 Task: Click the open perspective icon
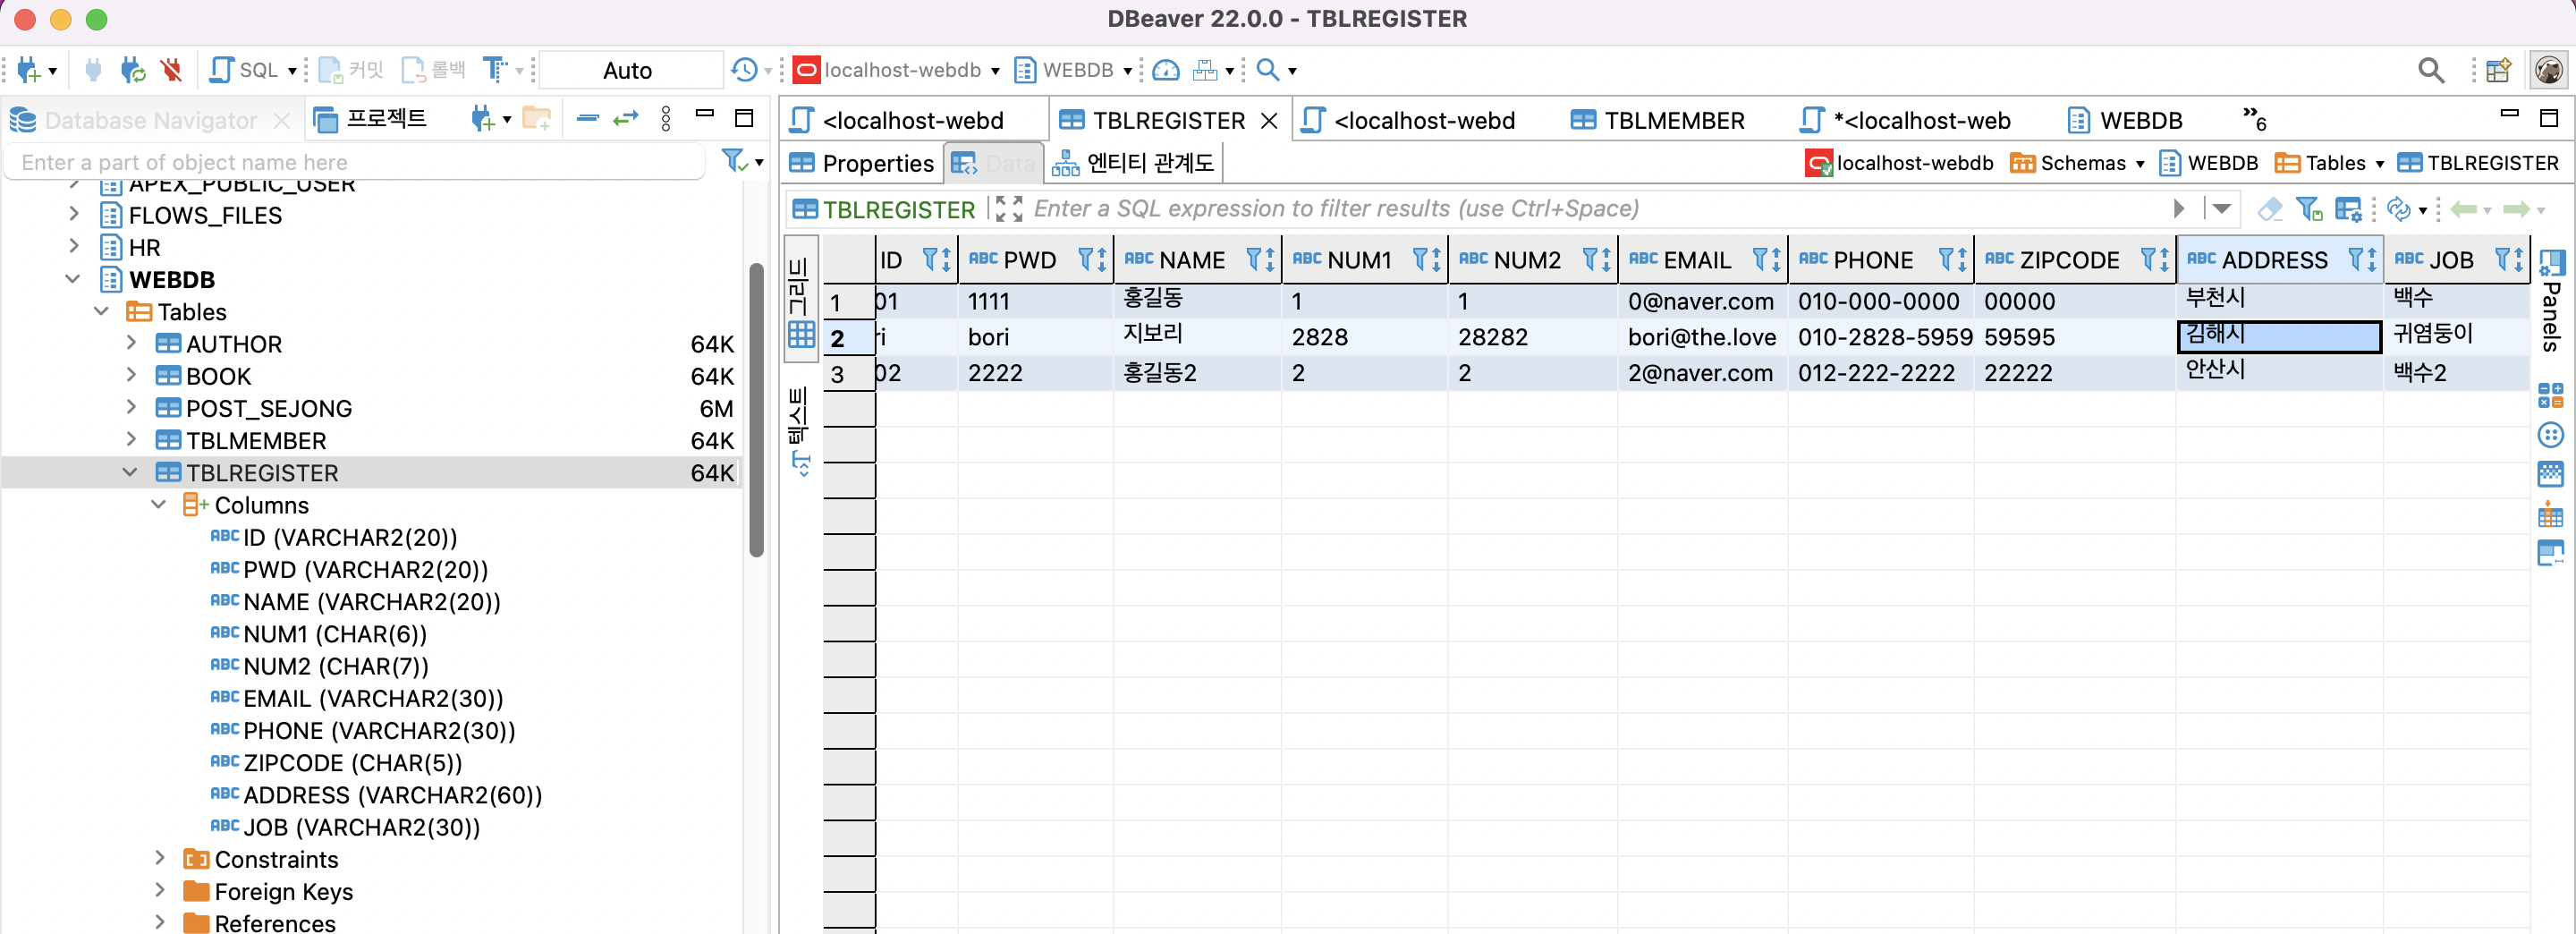(x=2498, y=70)
